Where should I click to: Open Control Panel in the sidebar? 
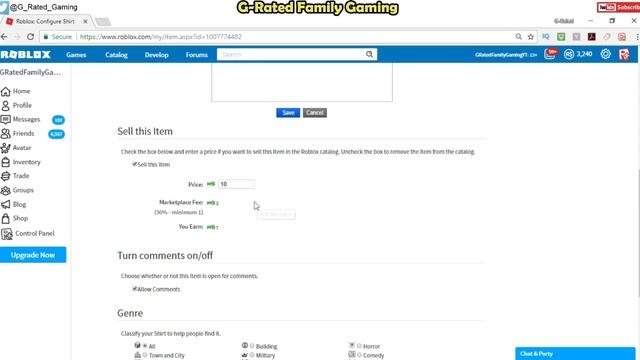pyautogui.click(x=28, y=233)
